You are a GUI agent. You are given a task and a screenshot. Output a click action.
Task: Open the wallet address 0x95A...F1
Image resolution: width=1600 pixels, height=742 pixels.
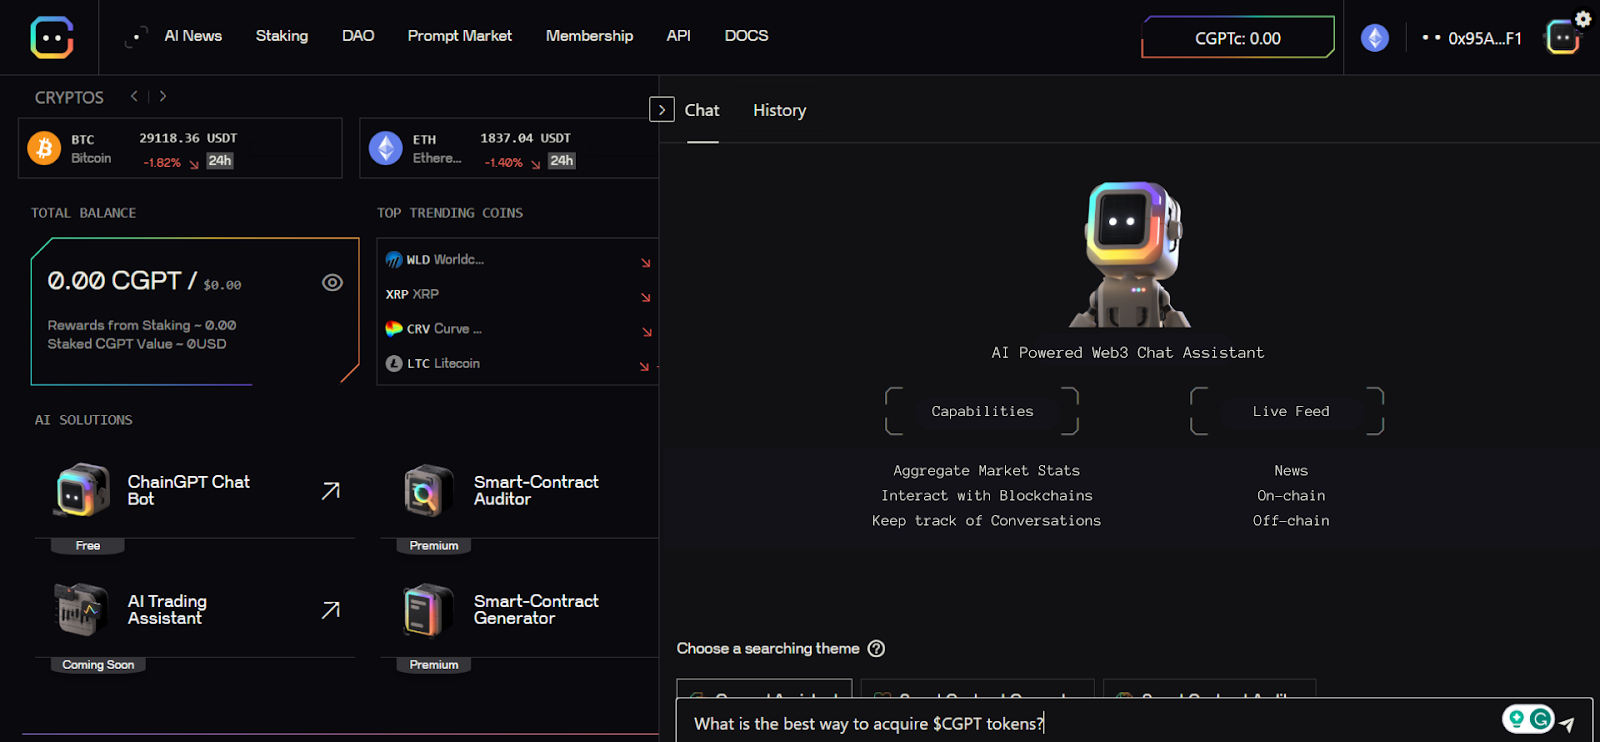click(1485, 38)
